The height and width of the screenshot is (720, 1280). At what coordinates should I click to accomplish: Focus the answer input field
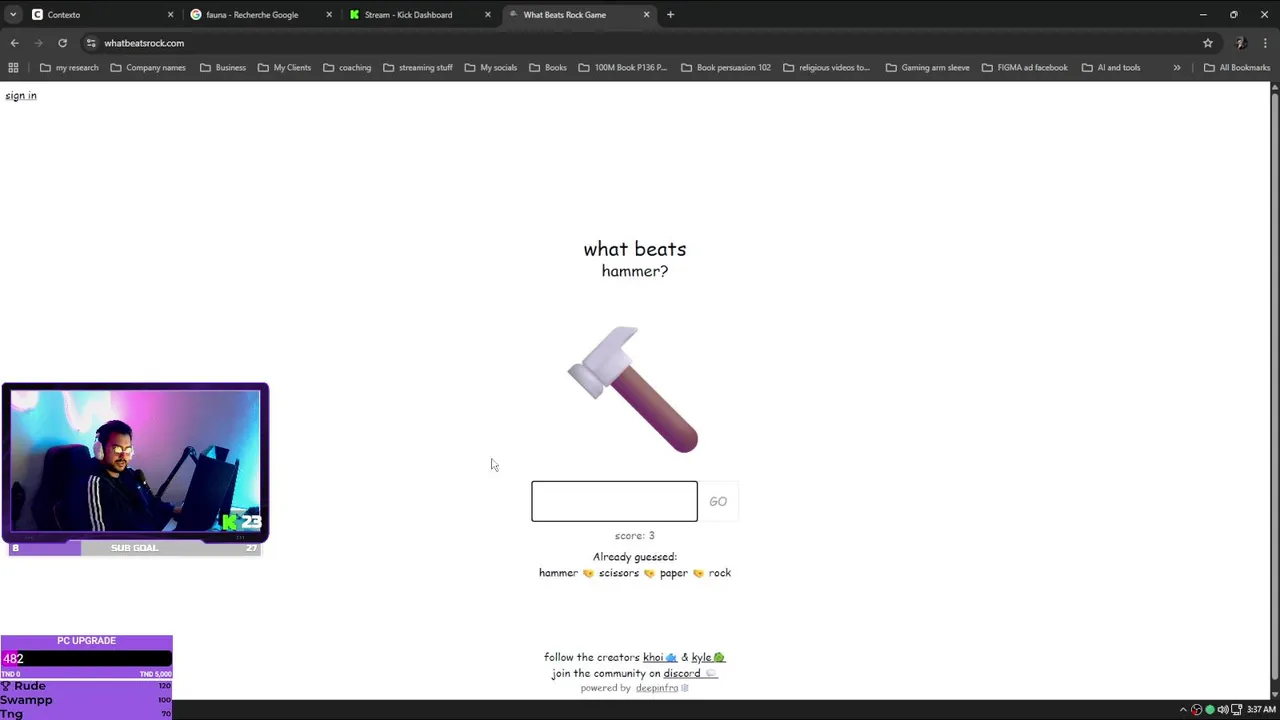[614, 501]
